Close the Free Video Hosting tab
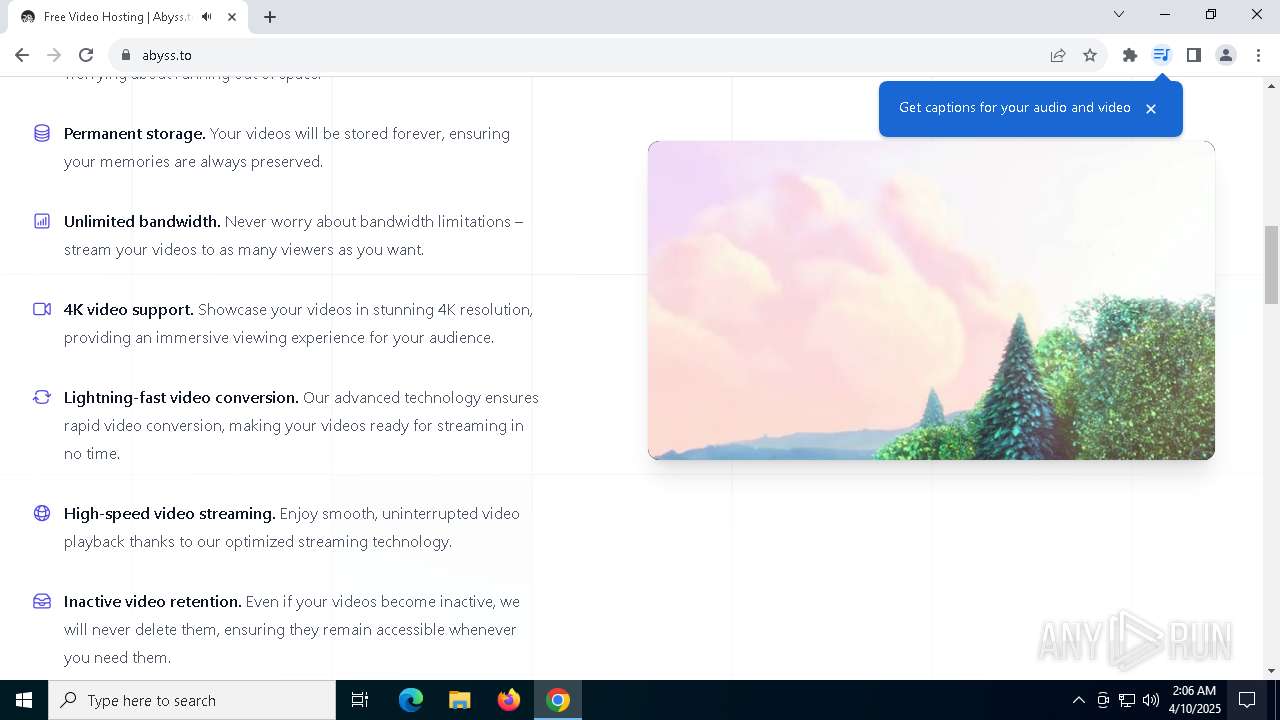 232,17
